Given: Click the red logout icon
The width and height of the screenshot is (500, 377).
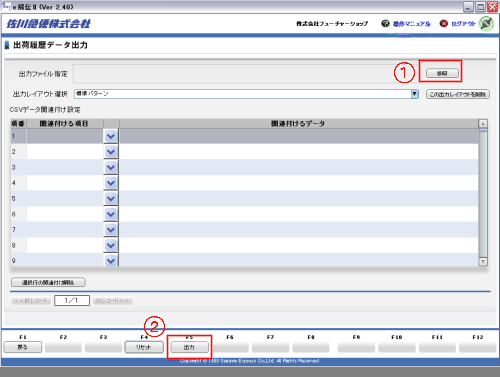Looking at the screenshot, I should [x=443, y=23].
